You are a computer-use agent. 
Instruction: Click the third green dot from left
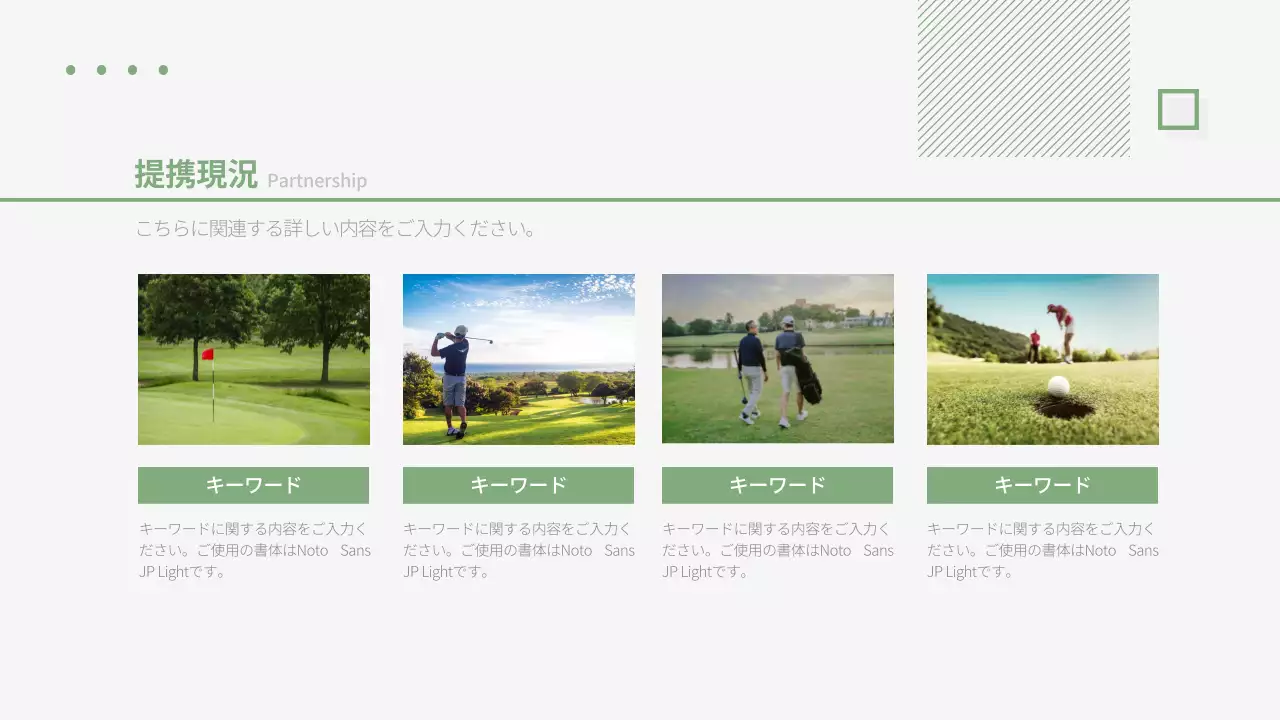[x=132, y=70]
